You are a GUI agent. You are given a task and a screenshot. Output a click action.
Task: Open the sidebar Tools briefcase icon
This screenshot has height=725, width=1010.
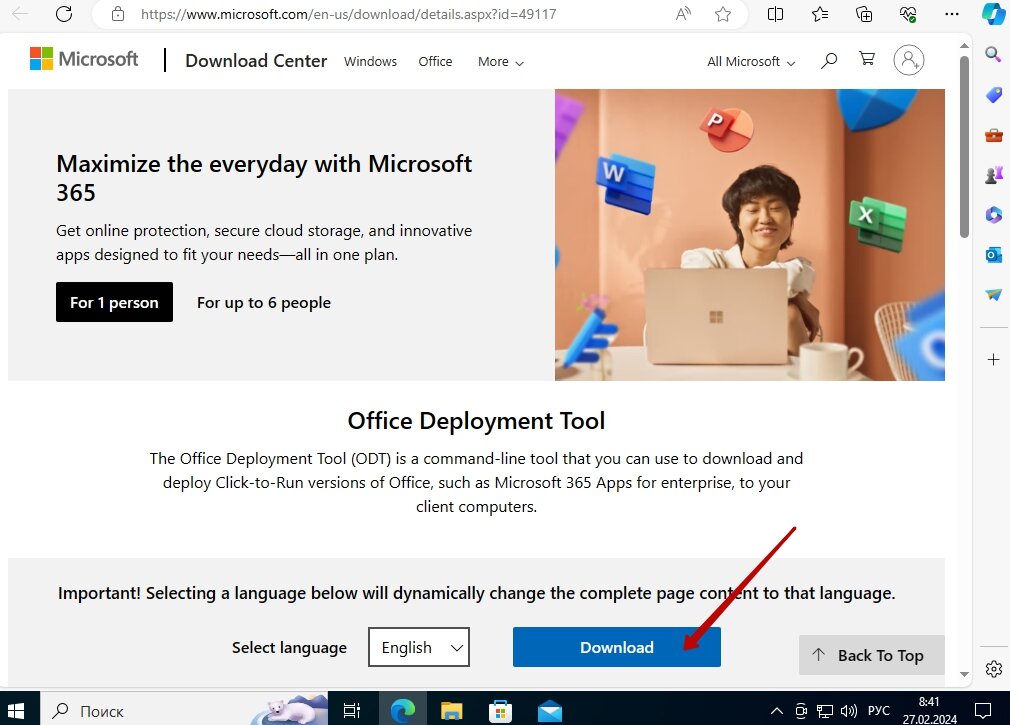point(993,135)
